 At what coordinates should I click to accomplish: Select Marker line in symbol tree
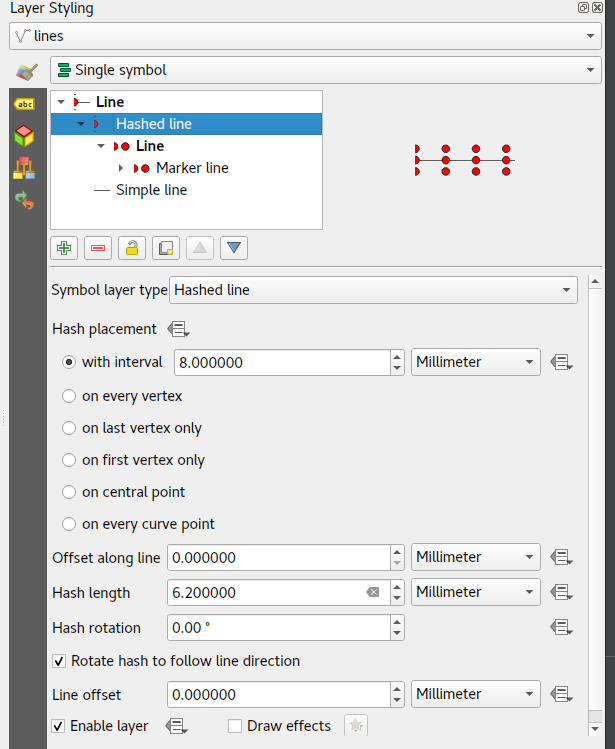click(x=192, y=168)
